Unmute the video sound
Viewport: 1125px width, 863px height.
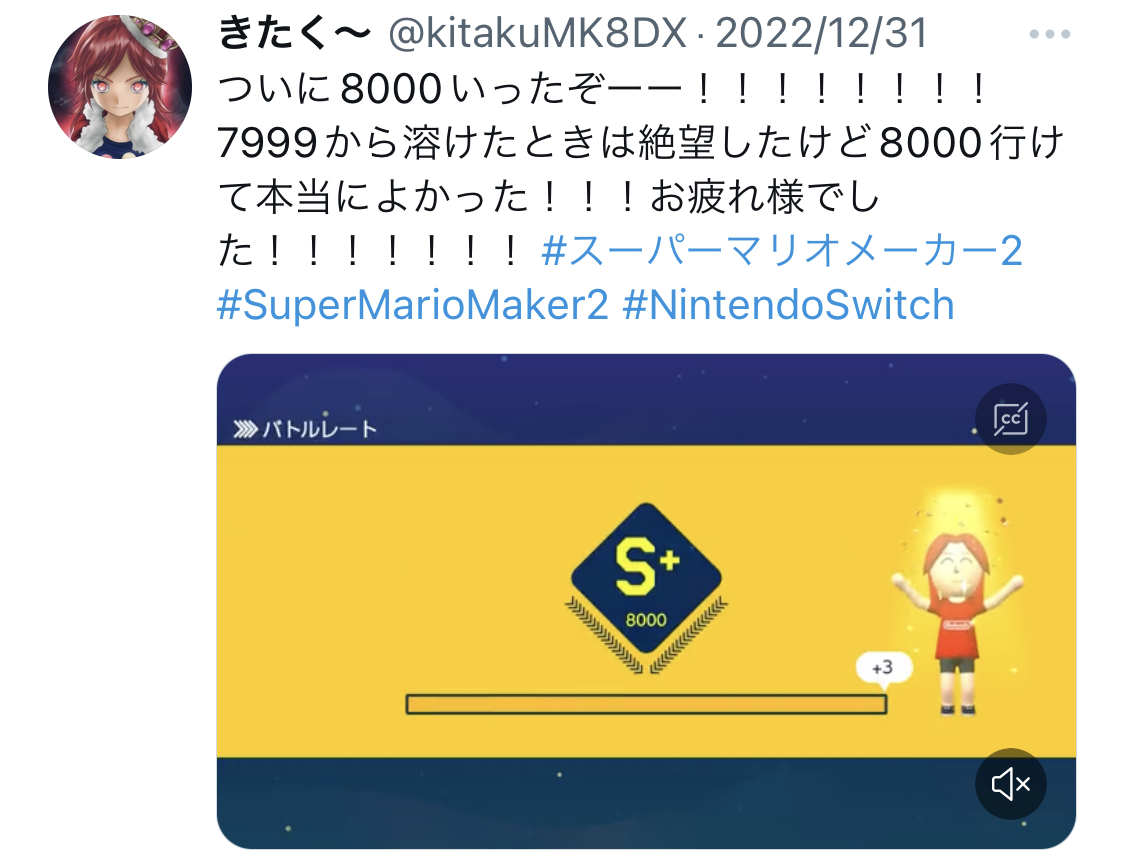(x=1010, y=783)
